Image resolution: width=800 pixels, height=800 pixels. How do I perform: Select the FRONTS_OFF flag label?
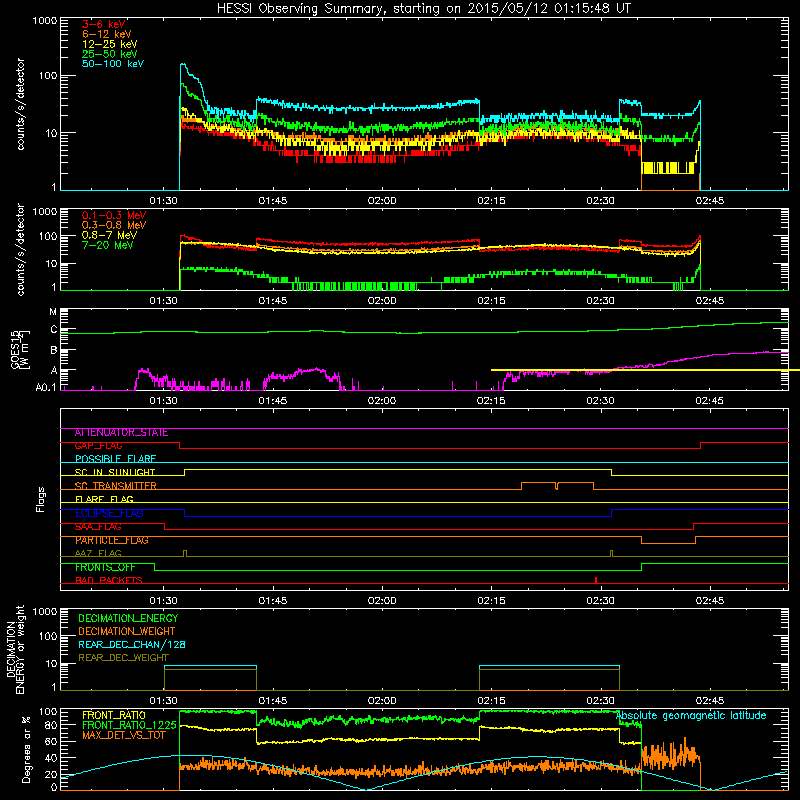coord(105,567)
